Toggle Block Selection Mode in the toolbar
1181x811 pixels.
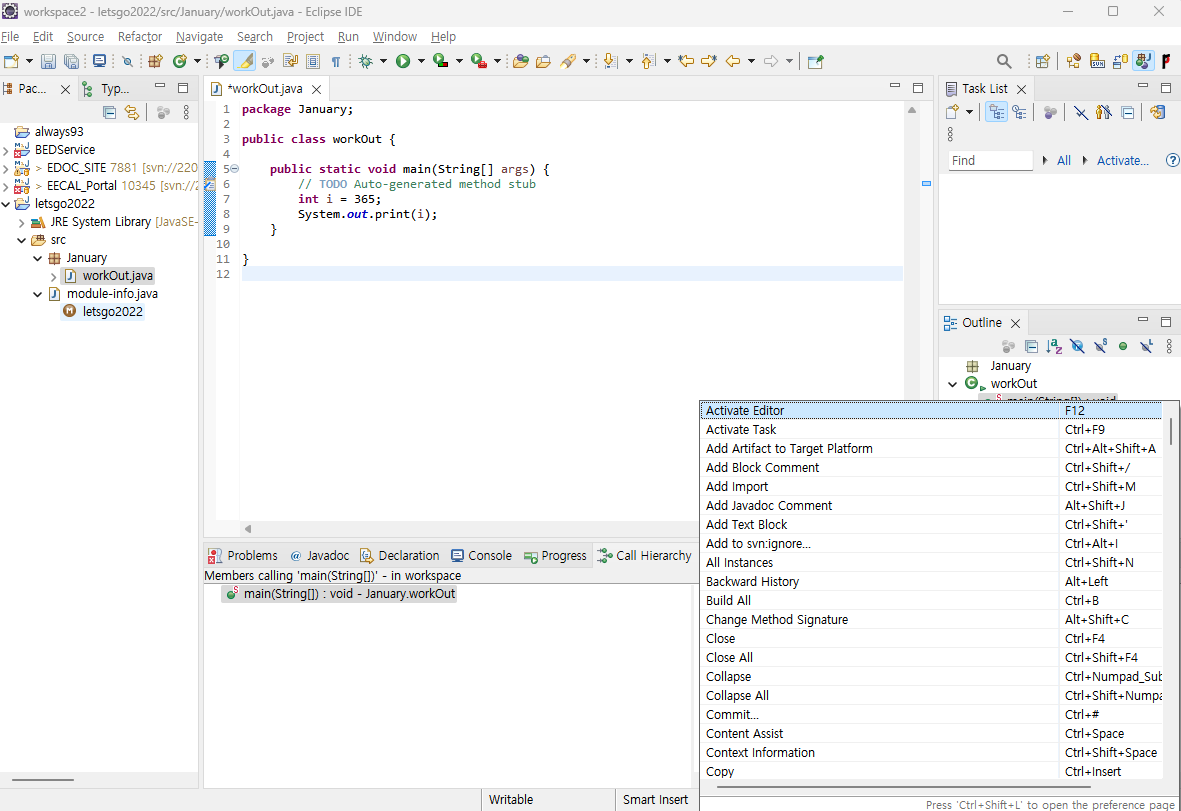click(313, 62)
